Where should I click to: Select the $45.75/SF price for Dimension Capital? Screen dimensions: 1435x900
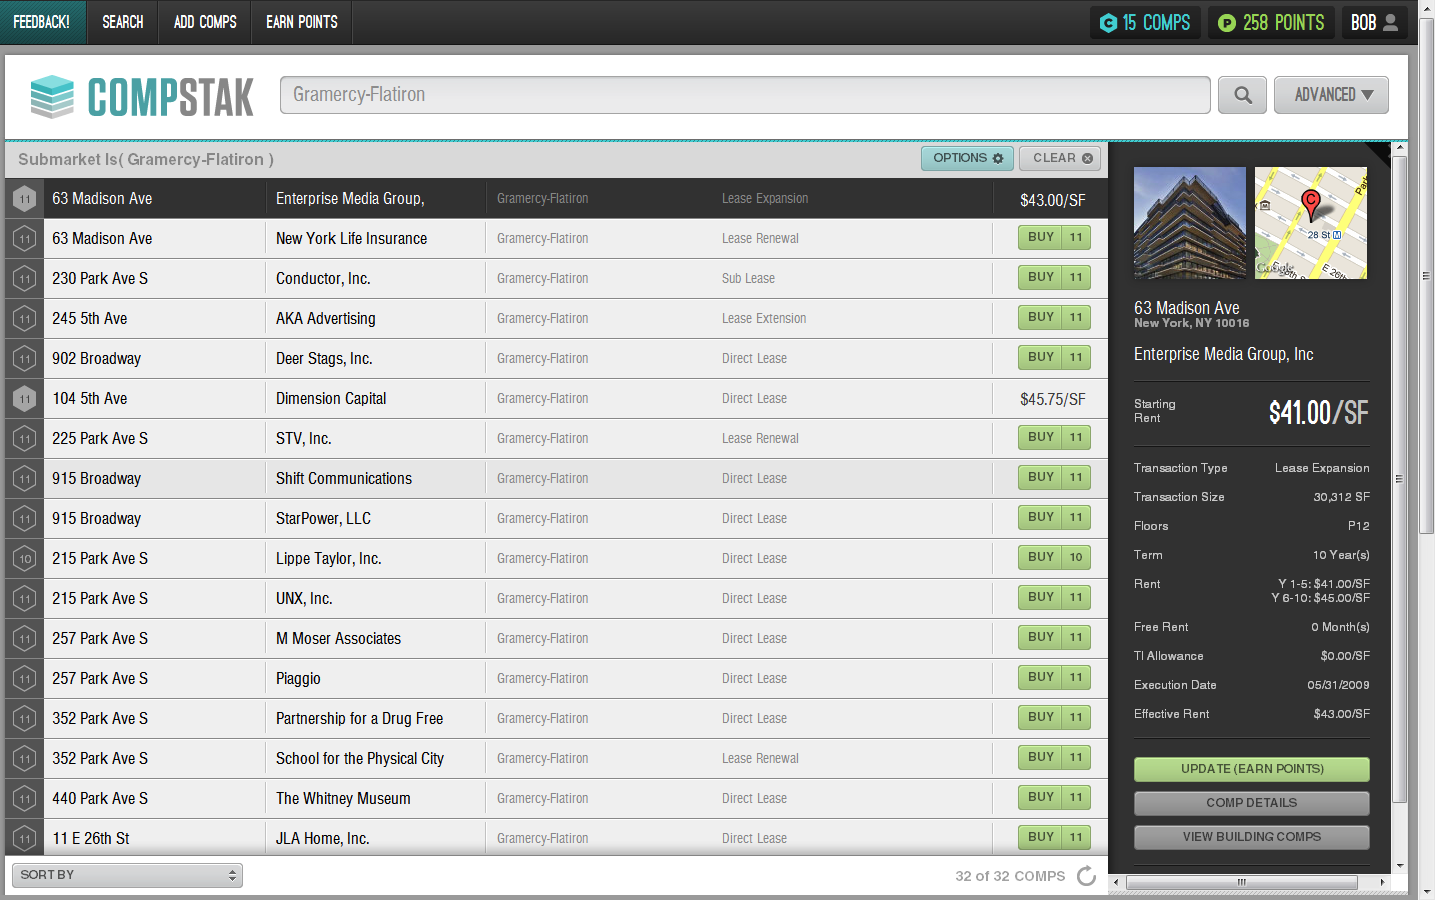(x=1053, y=399)
